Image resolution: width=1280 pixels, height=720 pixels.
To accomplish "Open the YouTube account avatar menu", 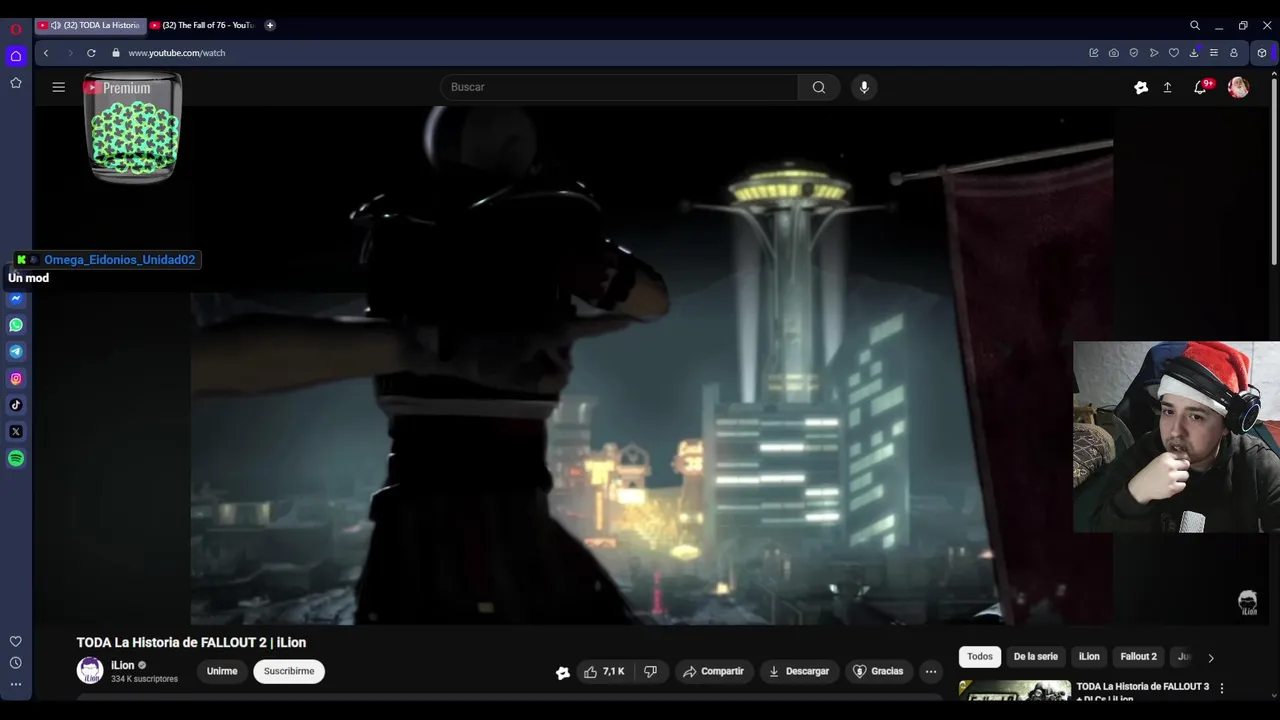I will pos(1238,88).
